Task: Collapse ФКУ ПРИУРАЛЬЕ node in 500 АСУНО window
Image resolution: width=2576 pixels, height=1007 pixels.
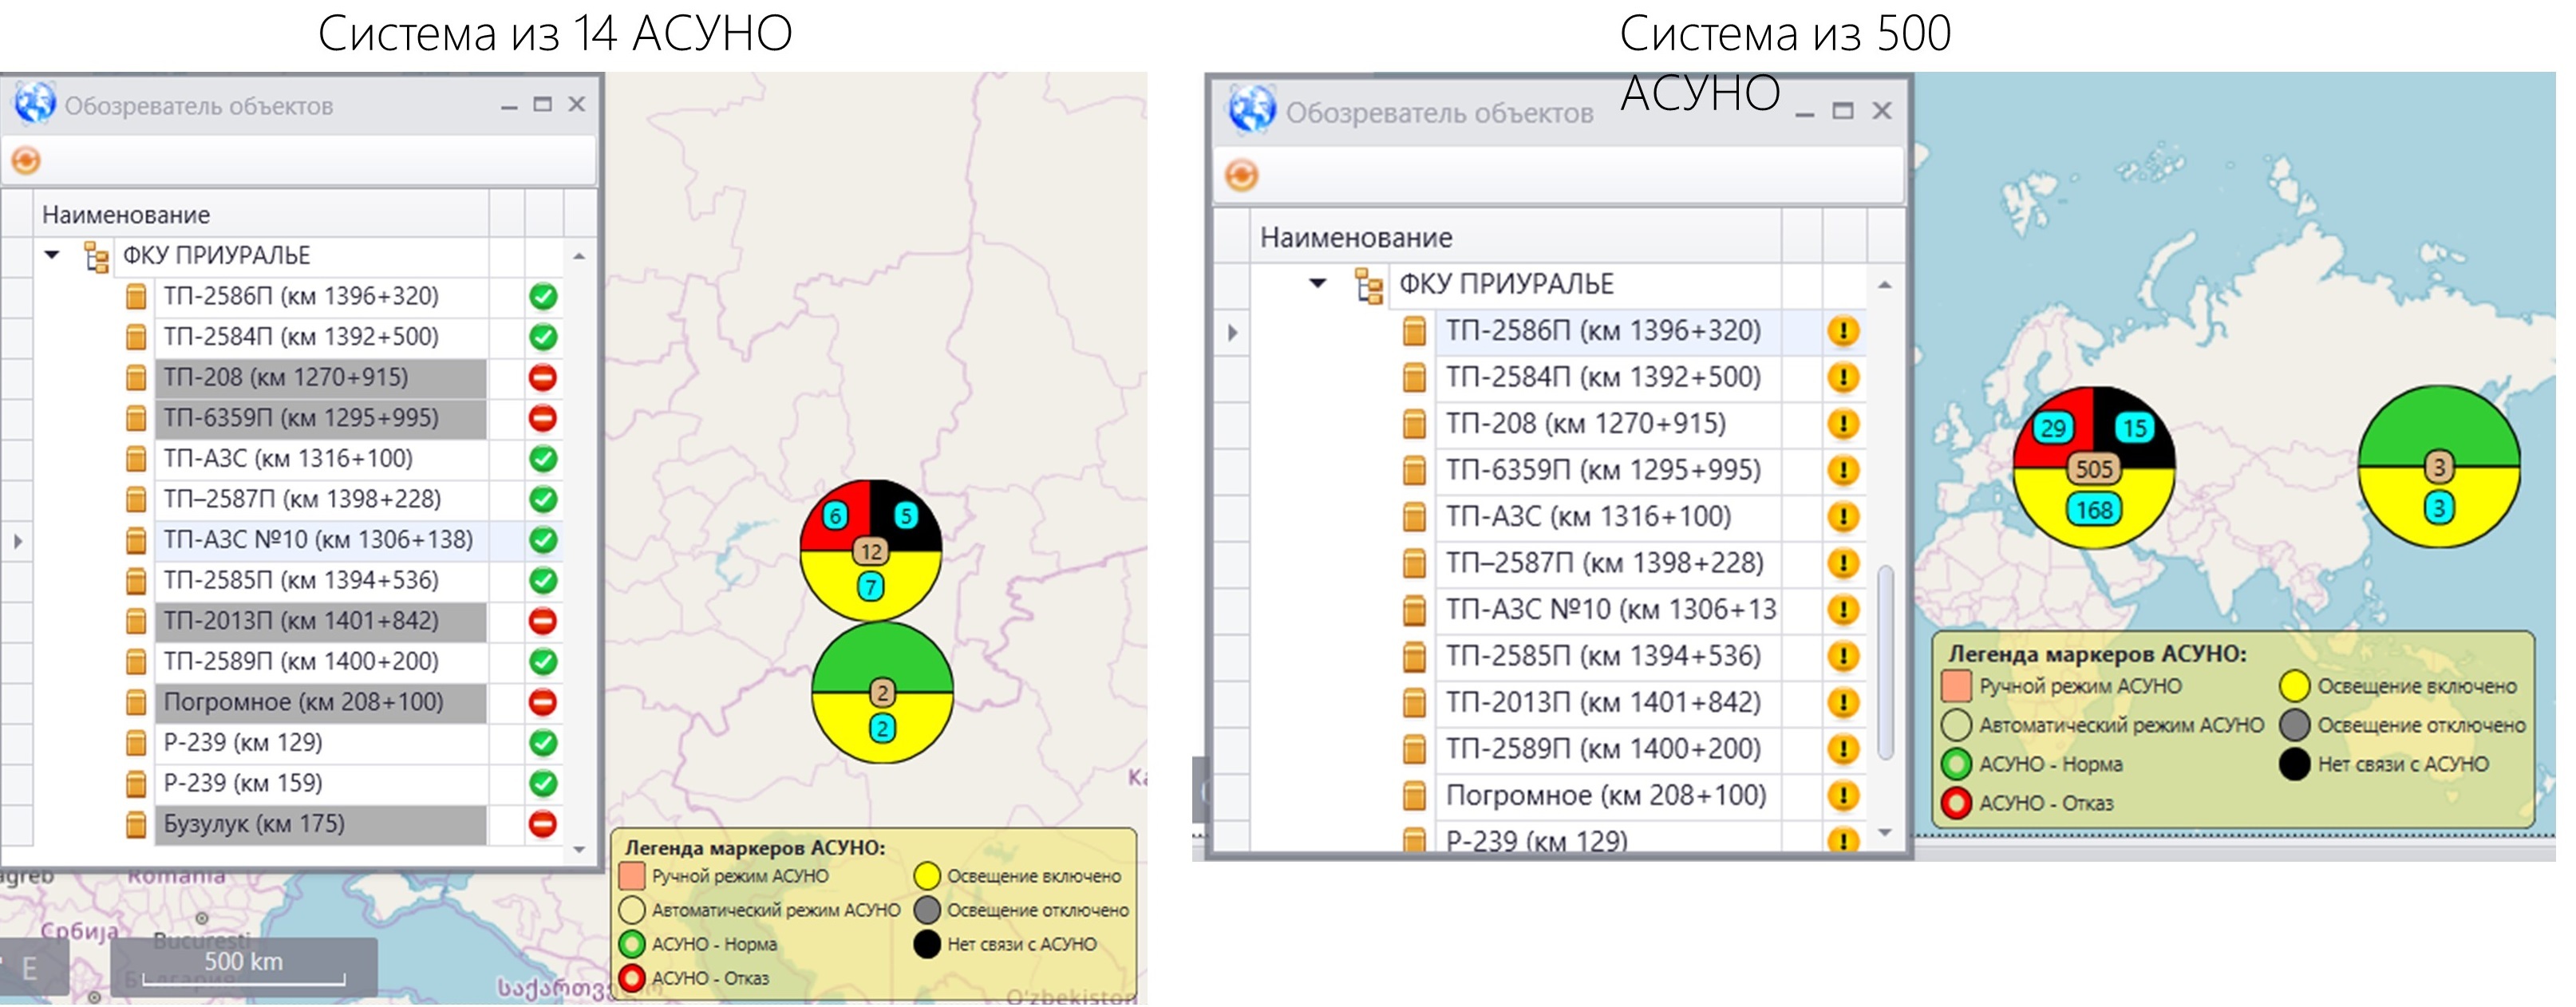Action: [x=1318, y=283]
